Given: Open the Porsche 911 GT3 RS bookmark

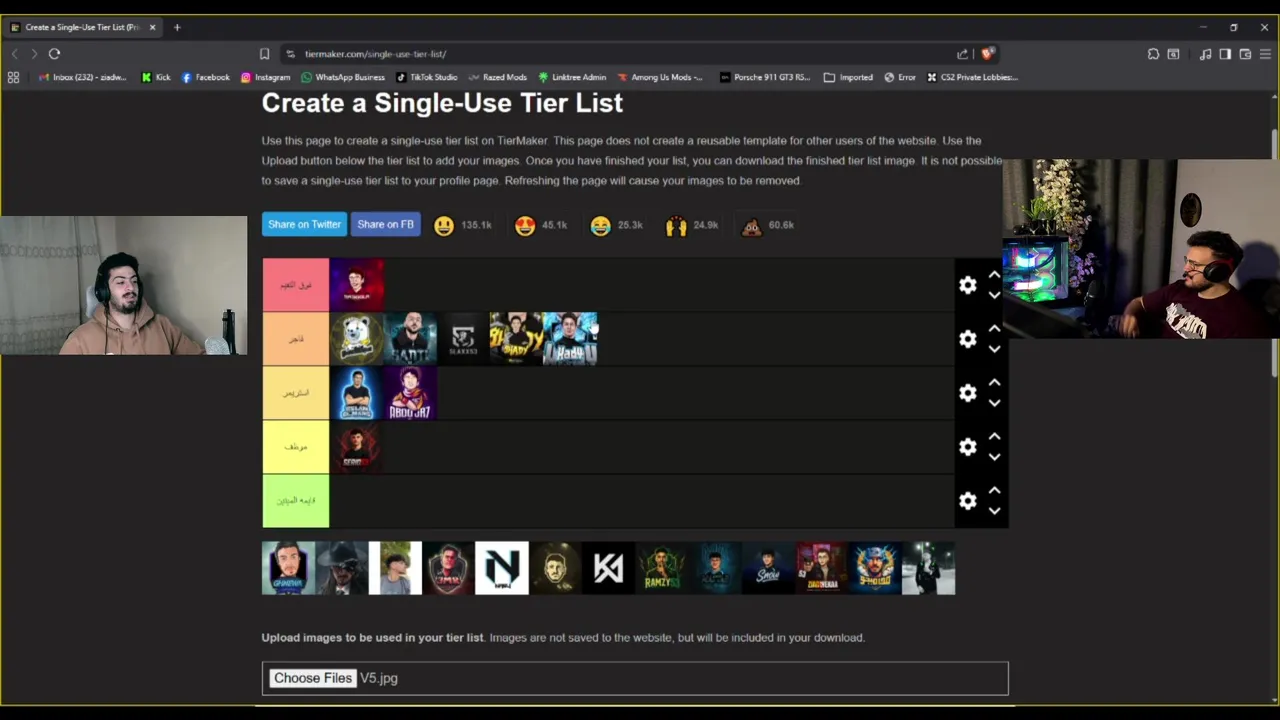Looking at the screenshot, I should tap(765, 77).
